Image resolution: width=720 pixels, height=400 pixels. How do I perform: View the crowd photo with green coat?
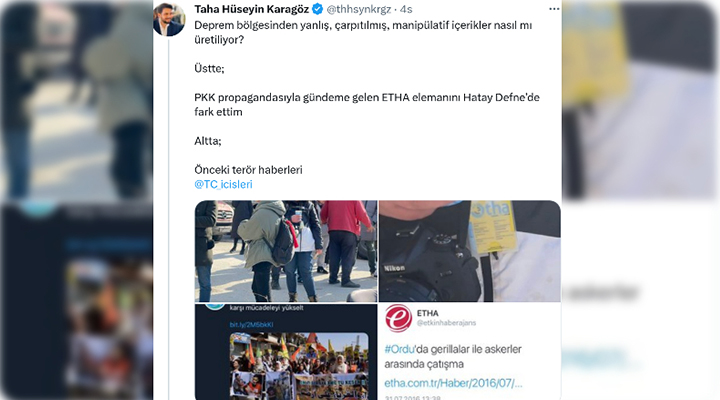pyautogui.click(x=286, y=251)
